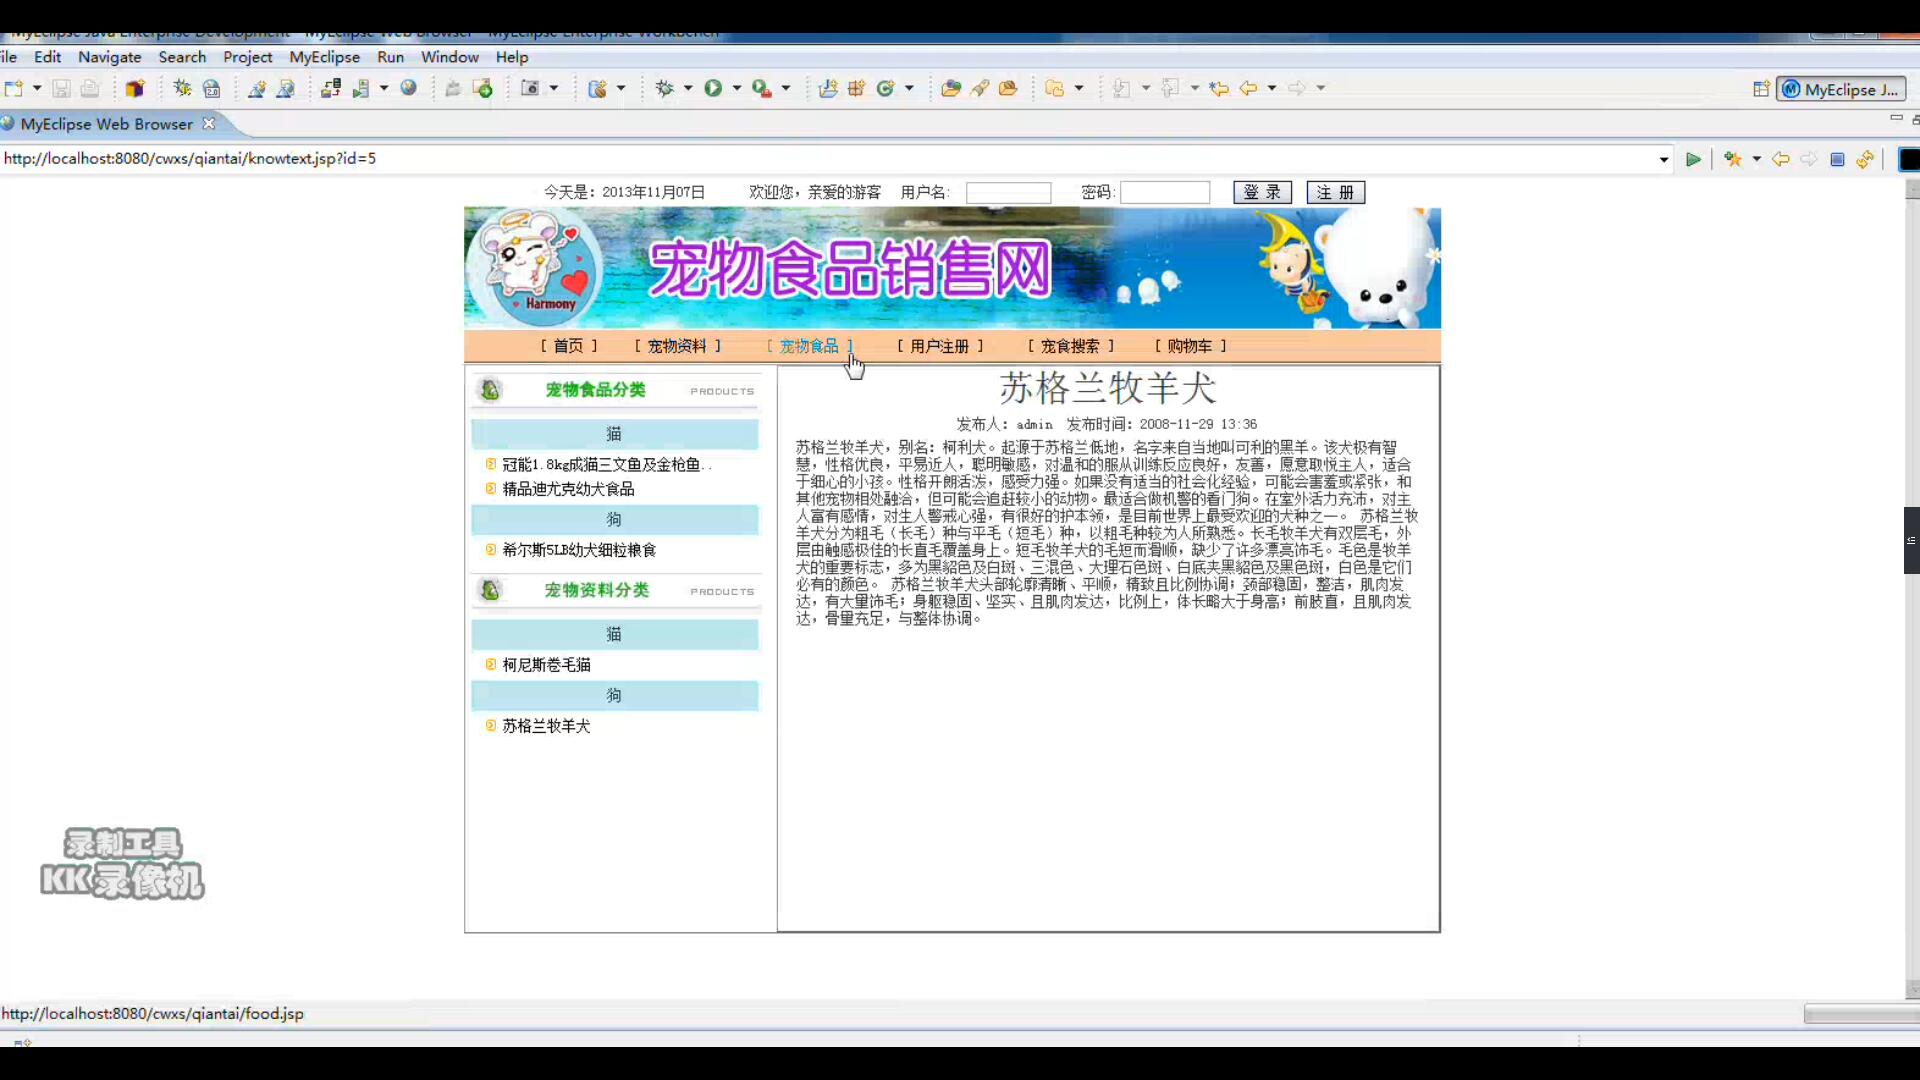Open the camera capture dropdown arrow
This screenshot has height=1080, width=1920.
(x=554, y=89)
